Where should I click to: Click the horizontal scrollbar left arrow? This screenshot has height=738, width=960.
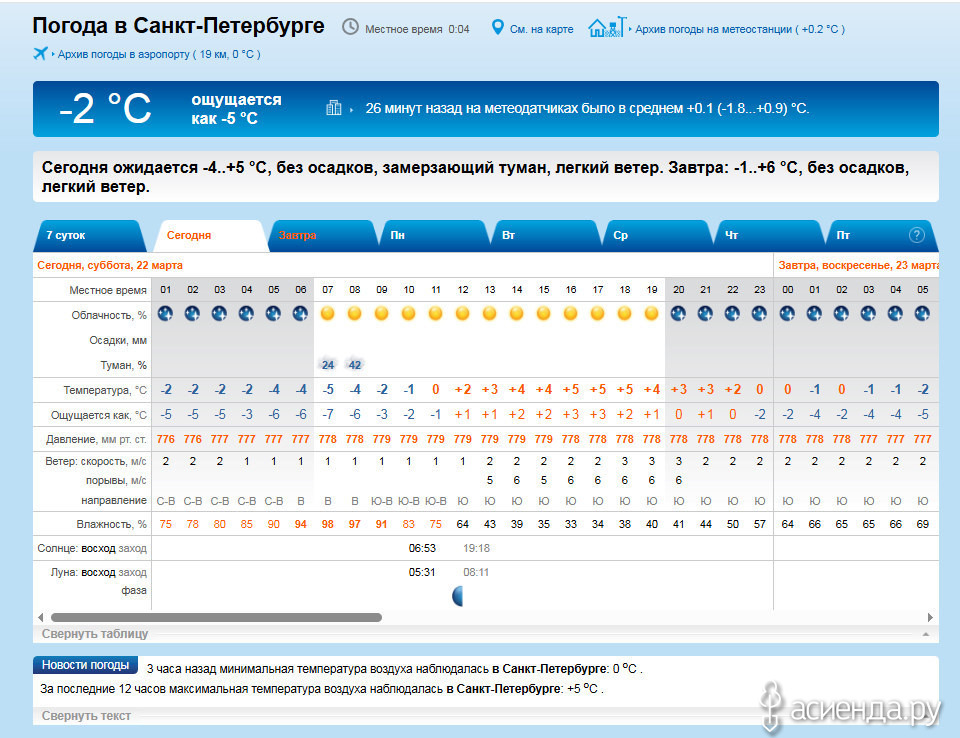pos(41,617)
